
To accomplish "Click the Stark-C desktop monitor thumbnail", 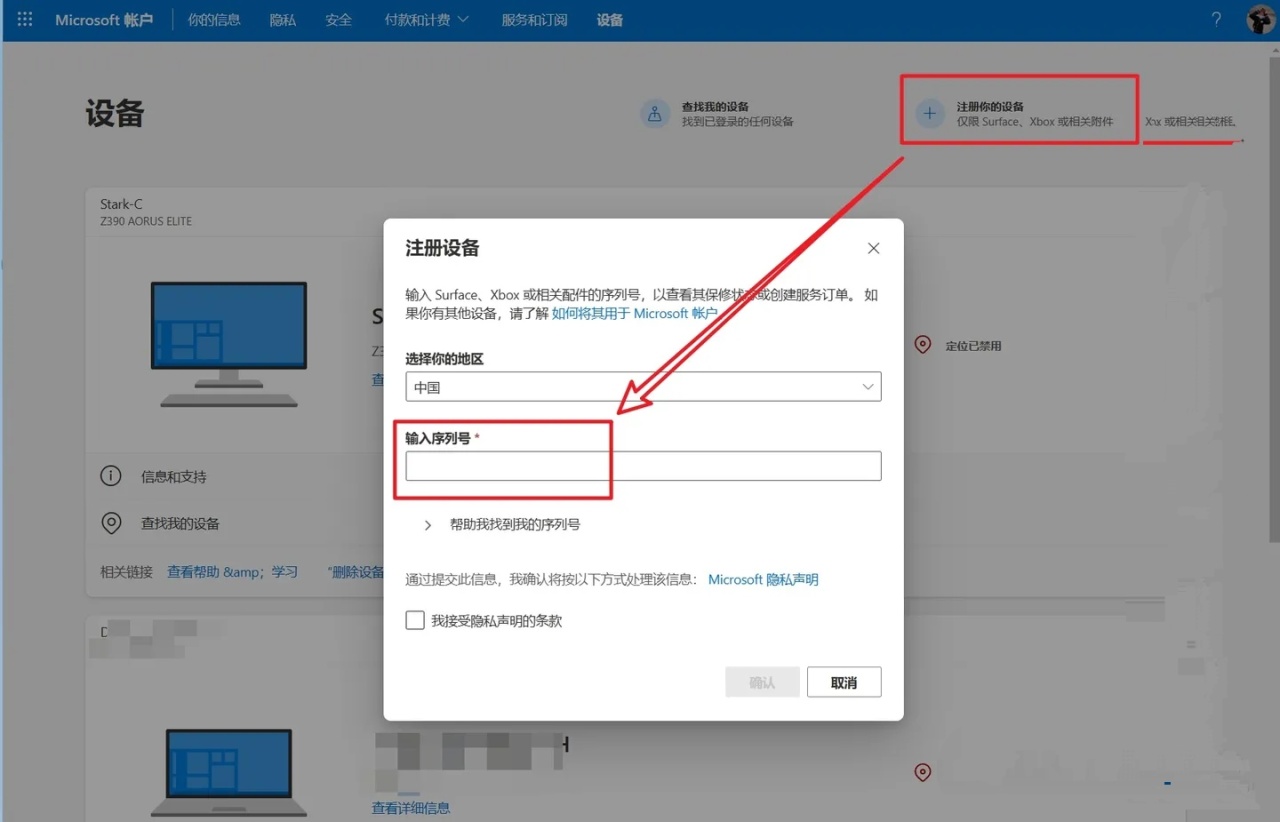I will [229, 344].
